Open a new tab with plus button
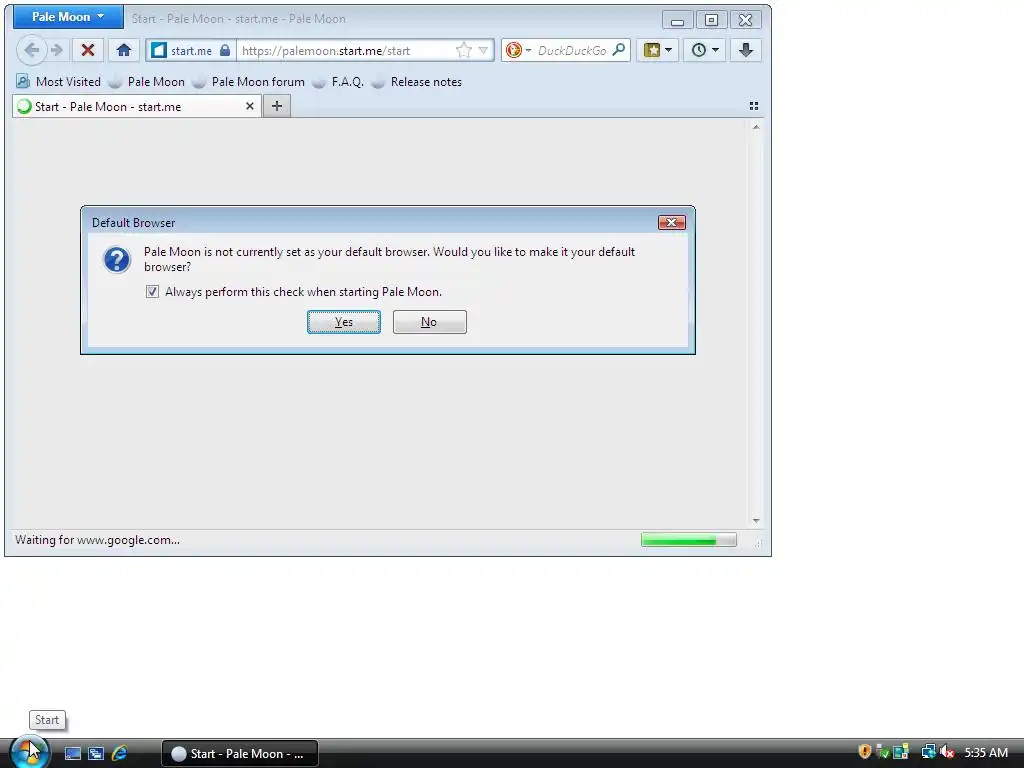 point(277,106)
